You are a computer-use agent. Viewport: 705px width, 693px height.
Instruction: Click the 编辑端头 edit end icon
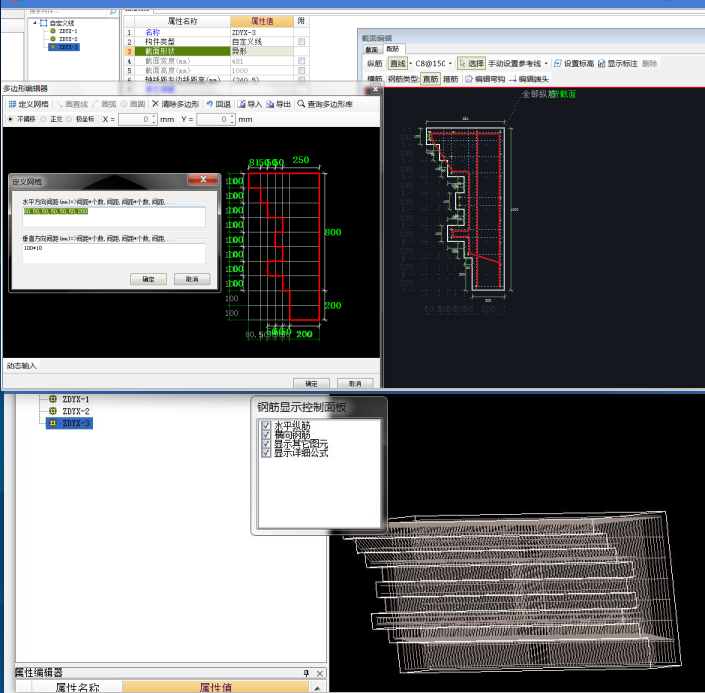pos(512,79)
